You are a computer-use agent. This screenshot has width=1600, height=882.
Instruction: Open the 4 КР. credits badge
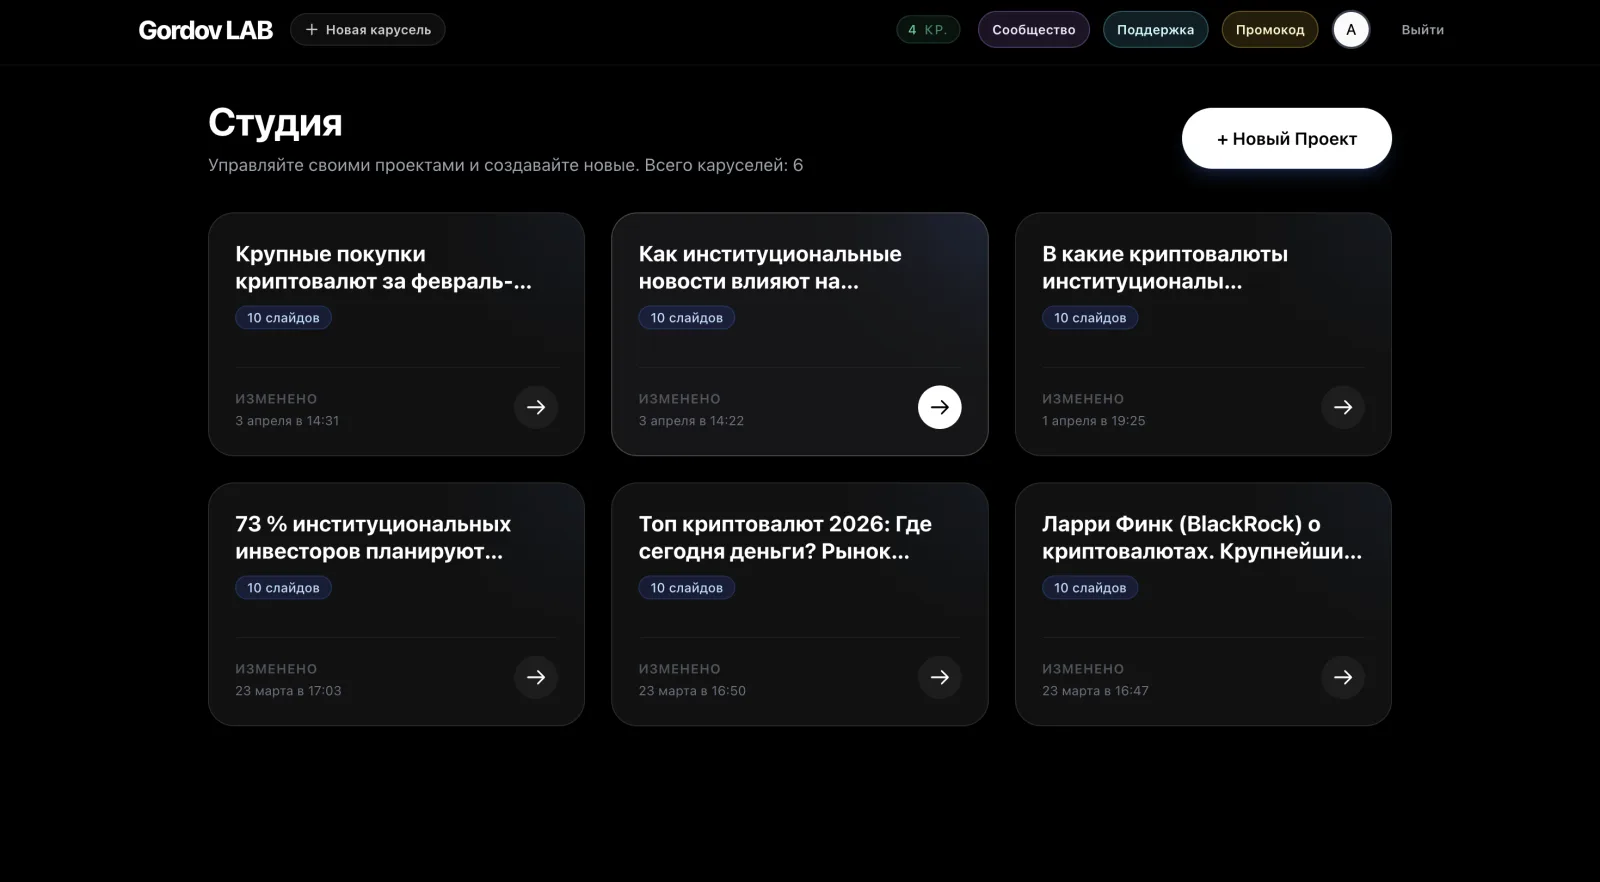(x=928, y=30)
